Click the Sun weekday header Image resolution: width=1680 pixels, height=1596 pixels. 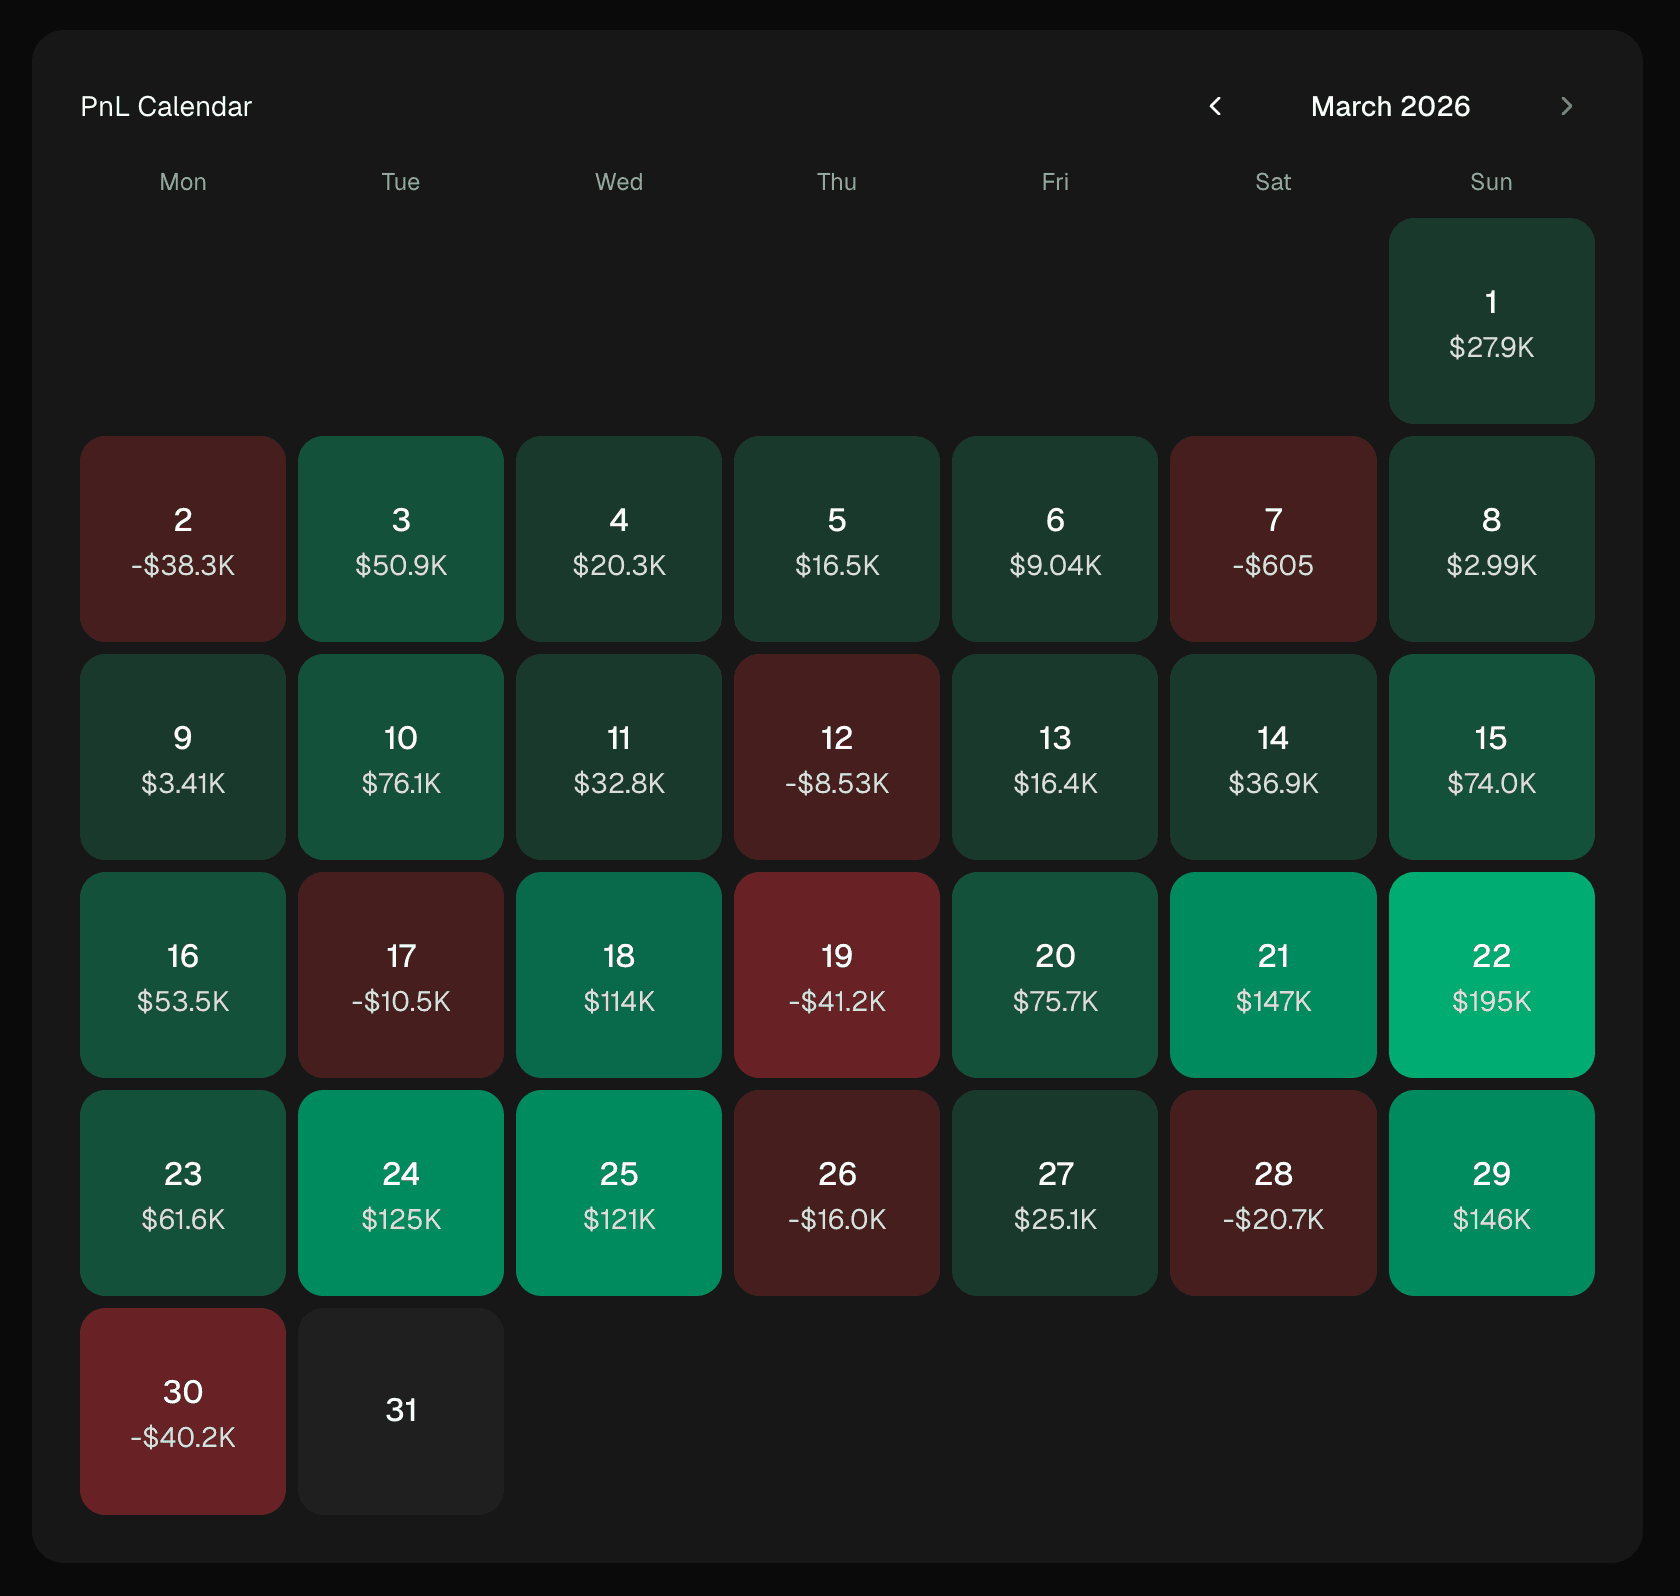click(x=1491, y=182)
